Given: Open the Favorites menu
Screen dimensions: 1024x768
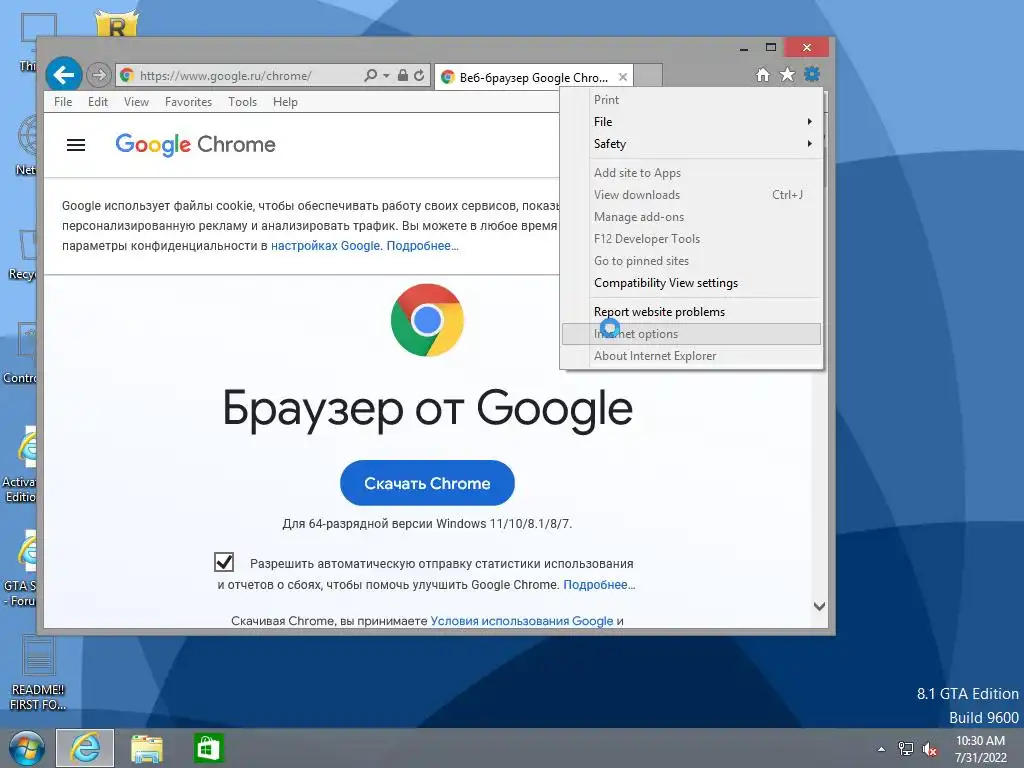Looking at the screenshot, I should click(188, 102).
